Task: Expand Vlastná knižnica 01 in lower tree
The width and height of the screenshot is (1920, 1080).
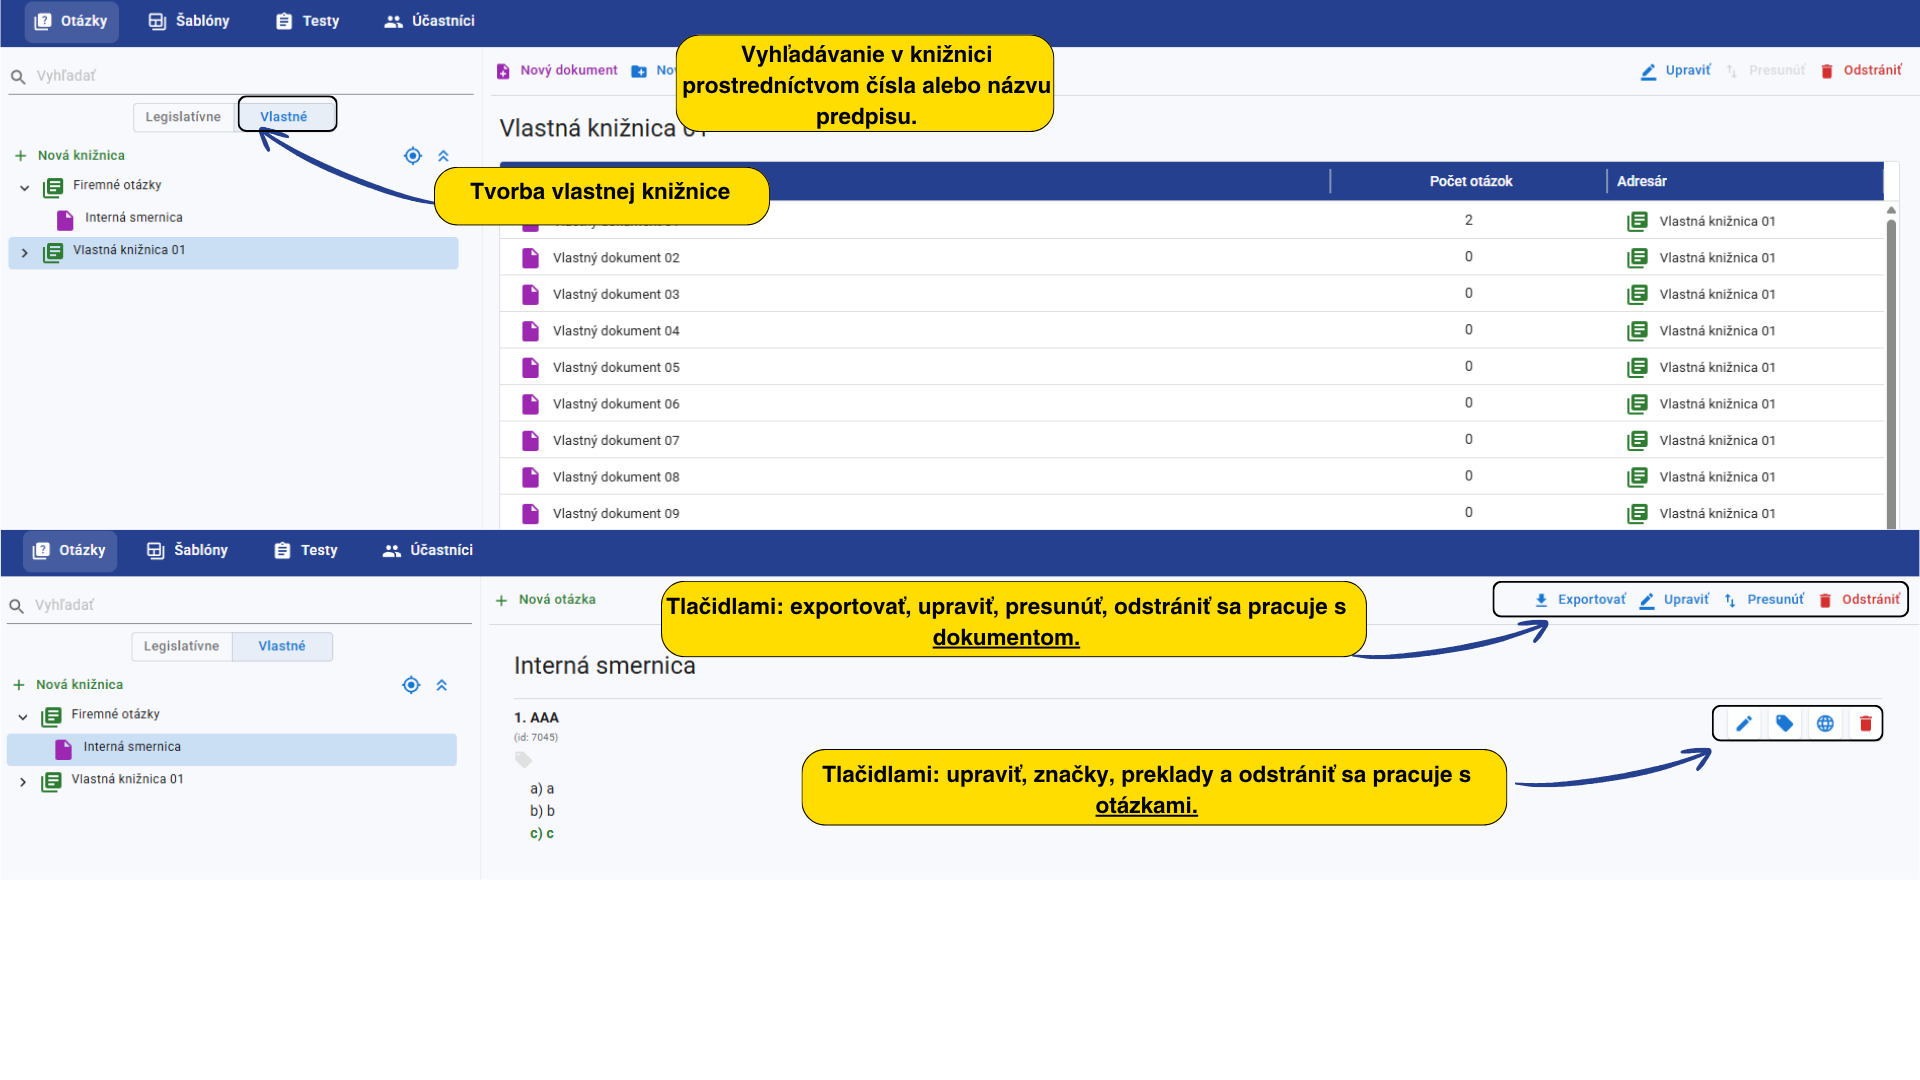Action: (x=23, y=782)
